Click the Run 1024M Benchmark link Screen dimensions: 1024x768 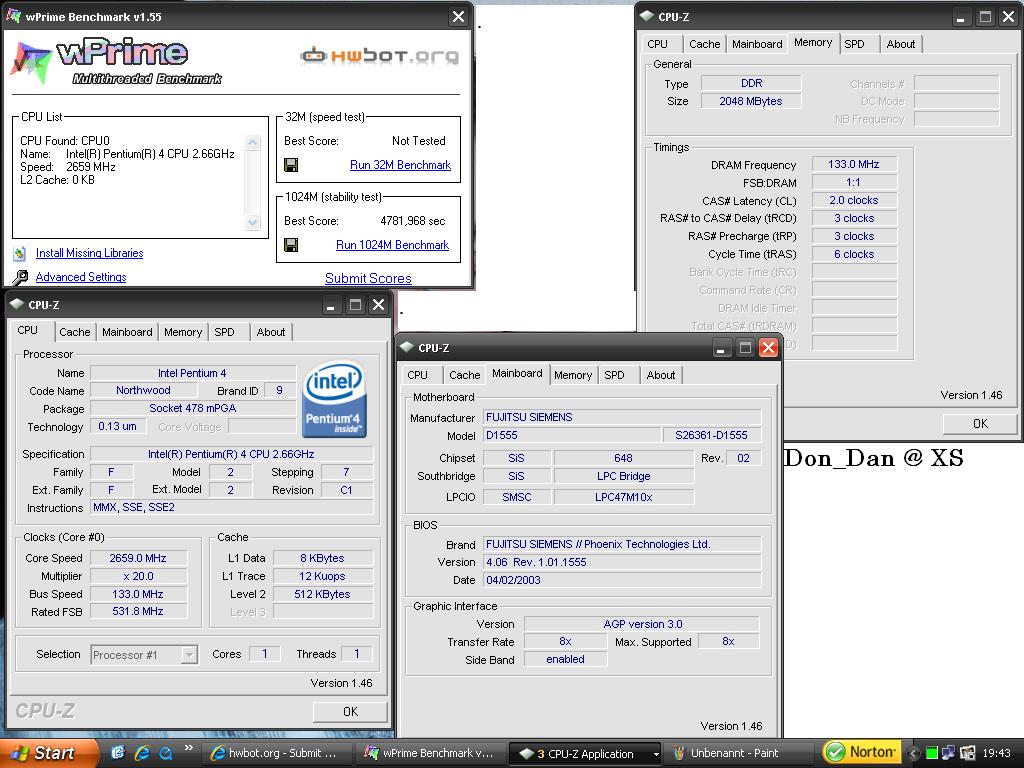[392, 244]
